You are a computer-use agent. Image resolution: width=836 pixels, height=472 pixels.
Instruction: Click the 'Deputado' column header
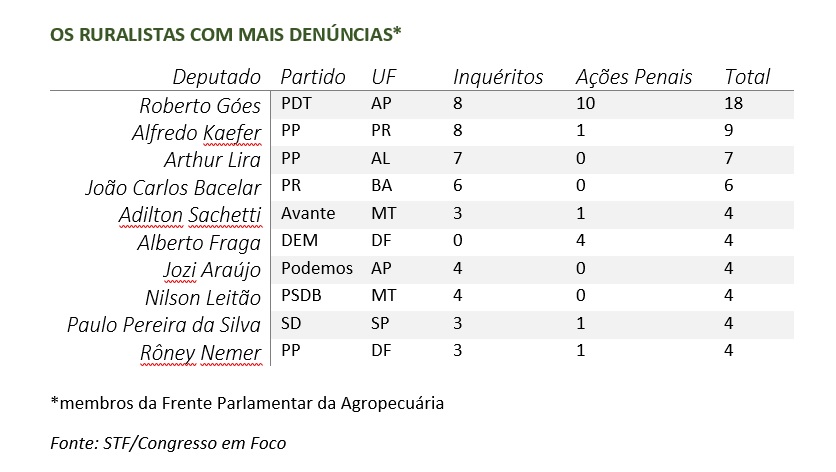tap(216, 77)
